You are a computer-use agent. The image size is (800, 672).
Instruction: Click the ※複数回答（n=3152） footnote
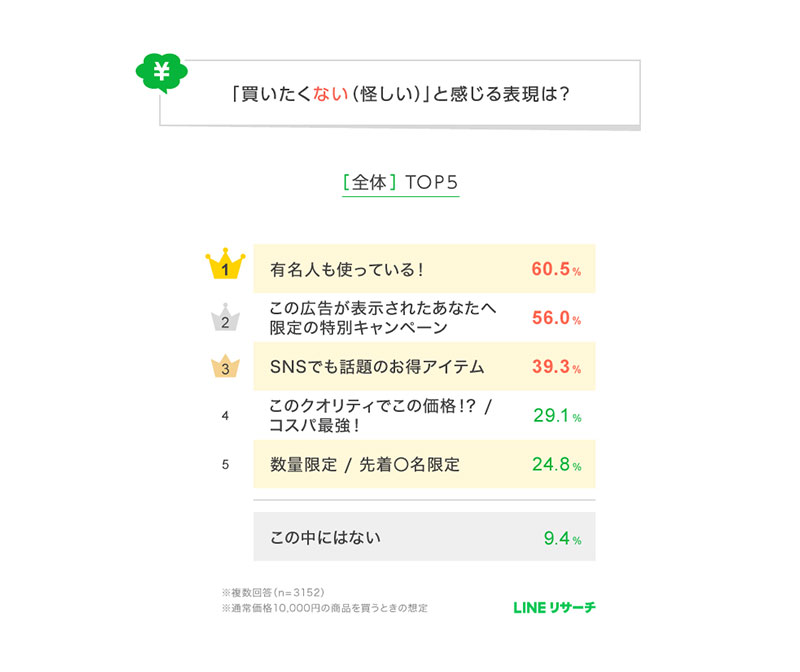pos(272,592)
